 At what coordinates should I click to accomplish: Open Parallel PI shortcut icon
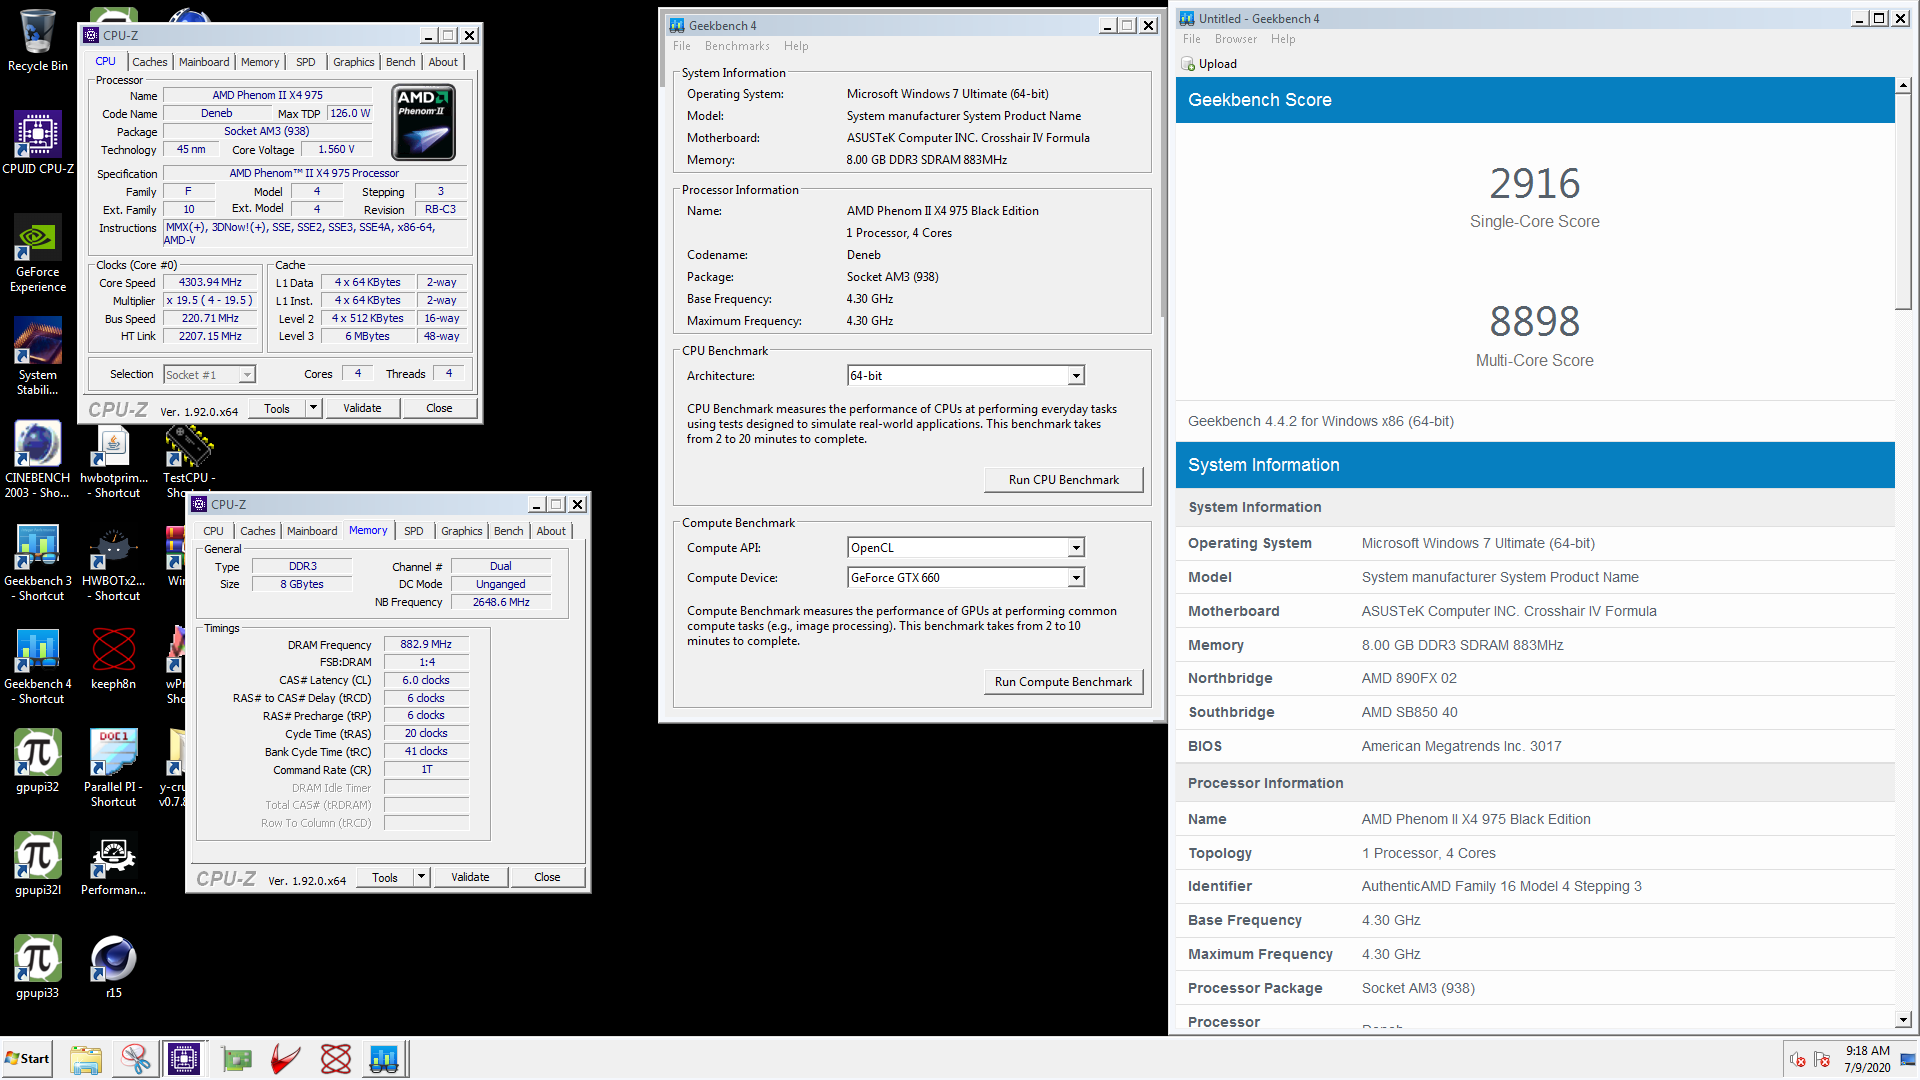click(113, 768)
